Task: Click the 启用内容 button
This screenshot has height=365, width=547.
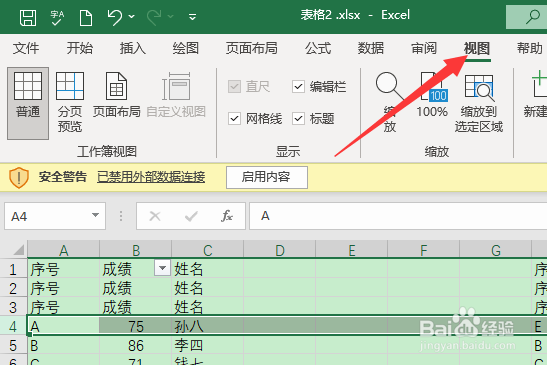Action: (267, 177)
